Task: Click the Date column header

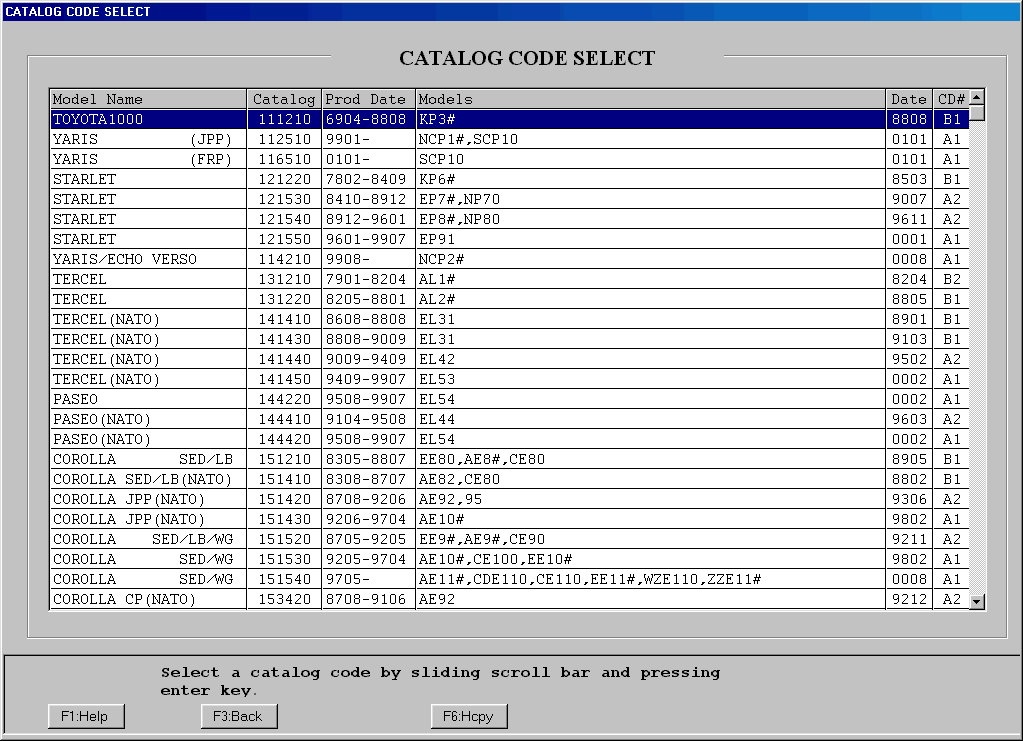Action: click(909, 99)
